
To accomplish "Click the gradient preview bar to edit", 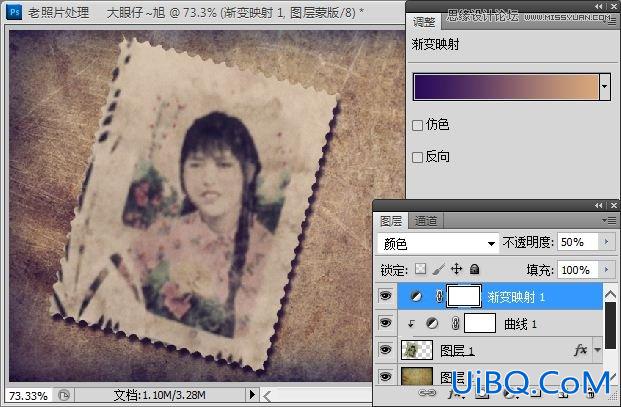I will pos(506,87).
